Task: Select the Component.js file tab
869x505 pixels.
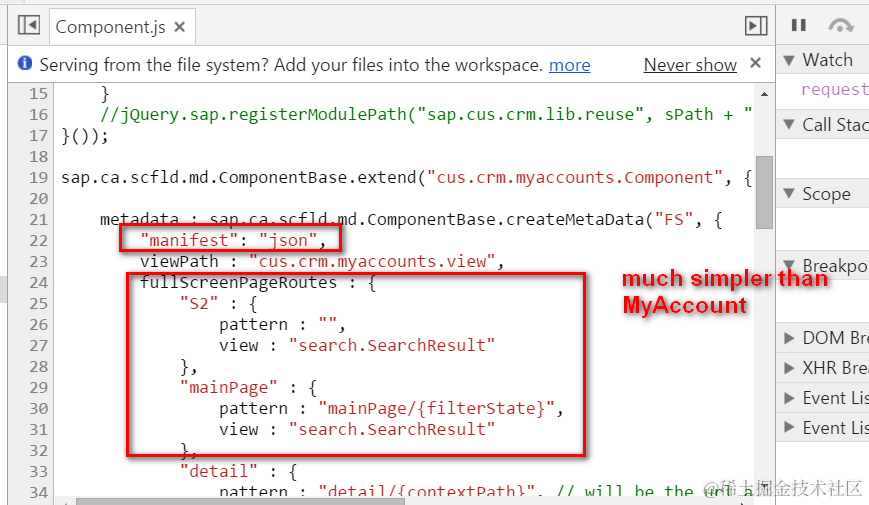Action: tap(122, 27)
